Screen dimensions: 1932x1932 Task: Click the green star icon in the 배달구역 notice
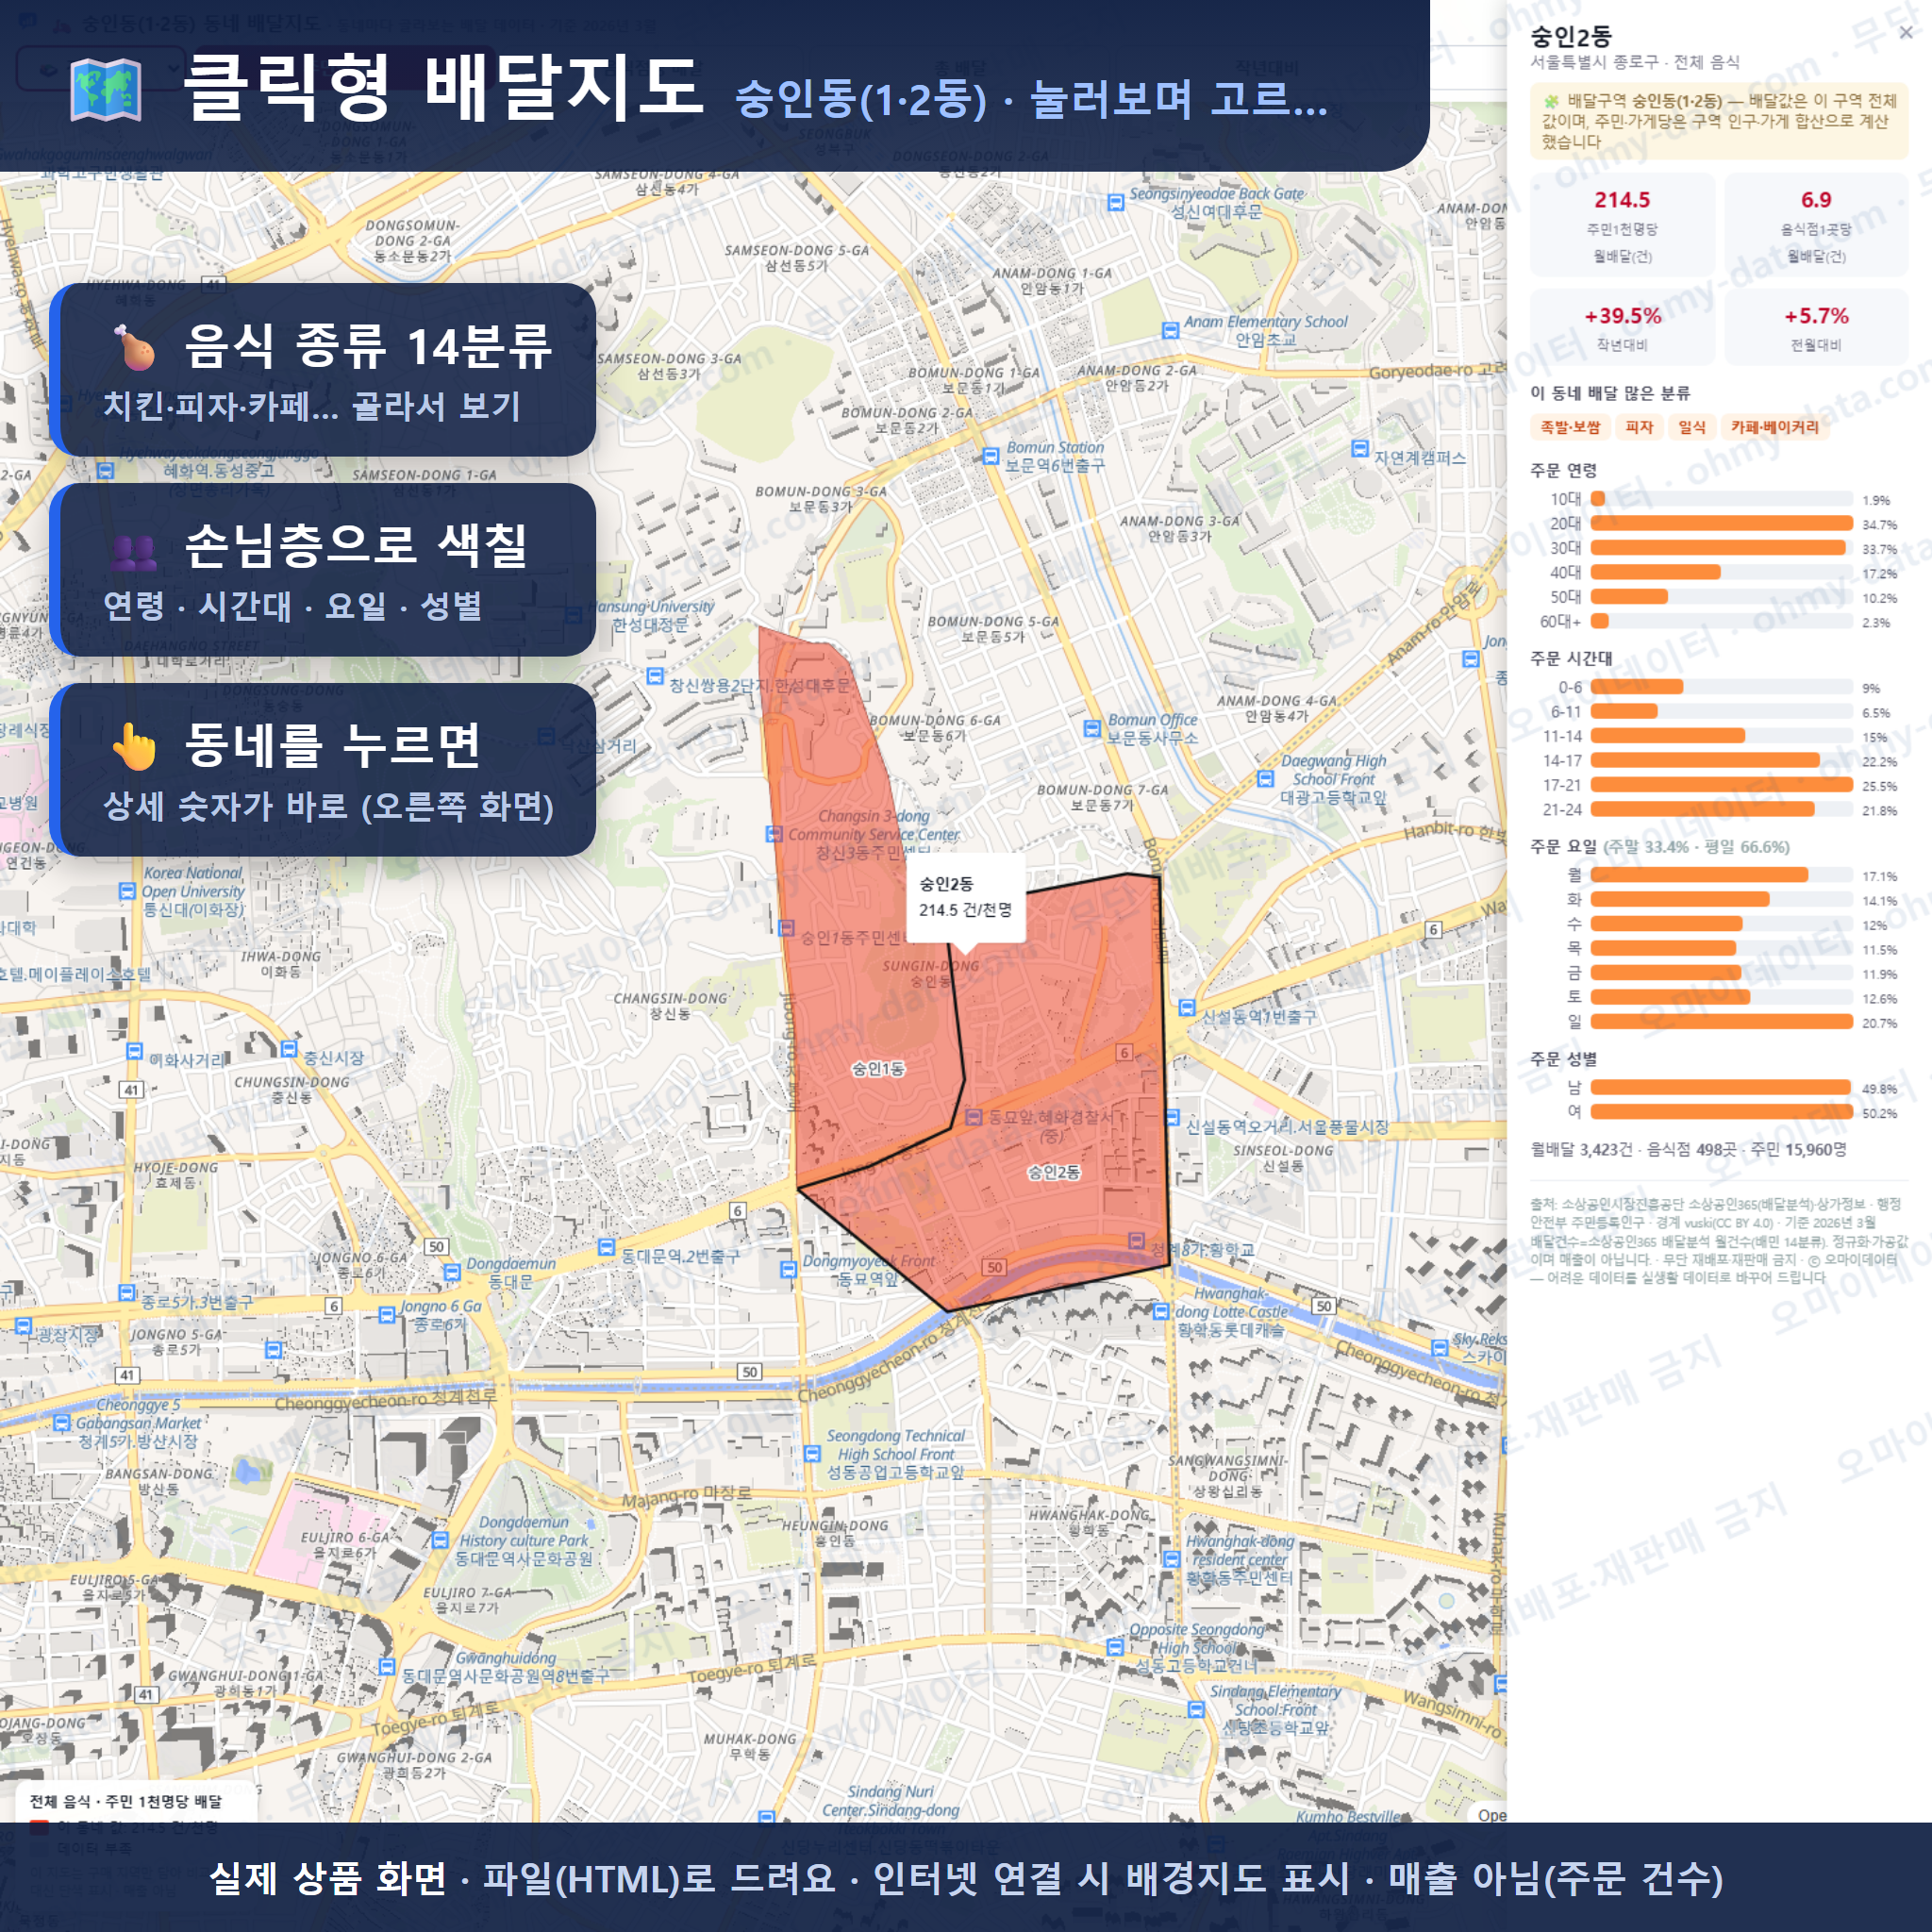tap(1551, 101)
